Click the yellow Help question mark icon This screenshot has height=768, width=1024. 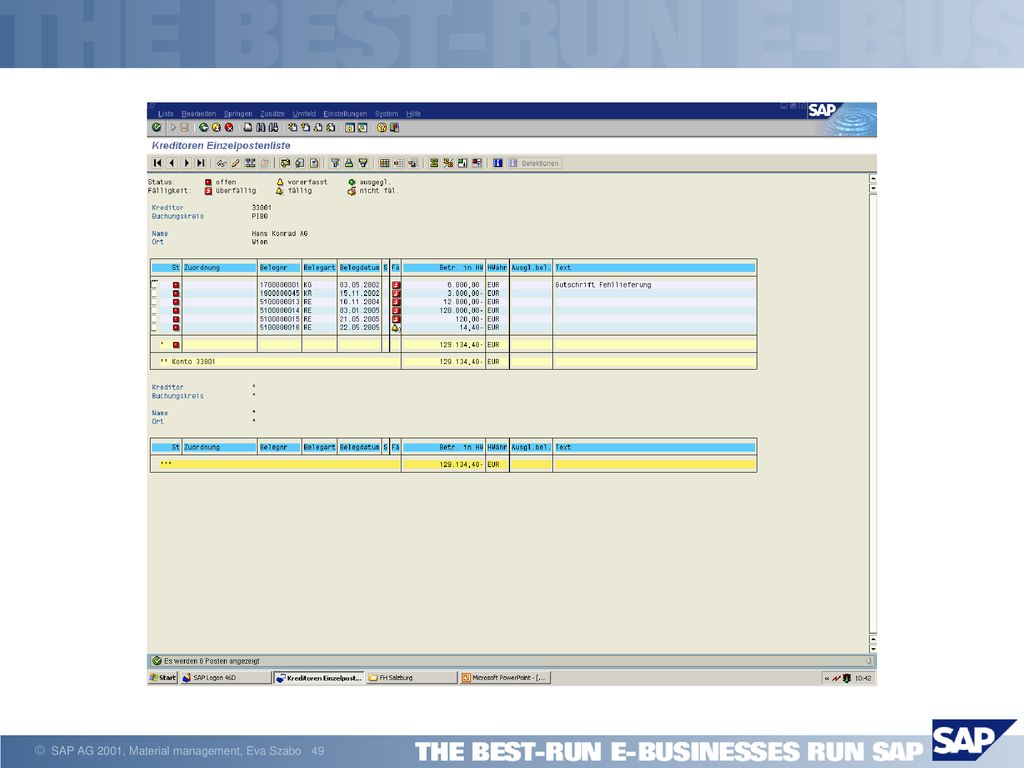coord(382,128)
